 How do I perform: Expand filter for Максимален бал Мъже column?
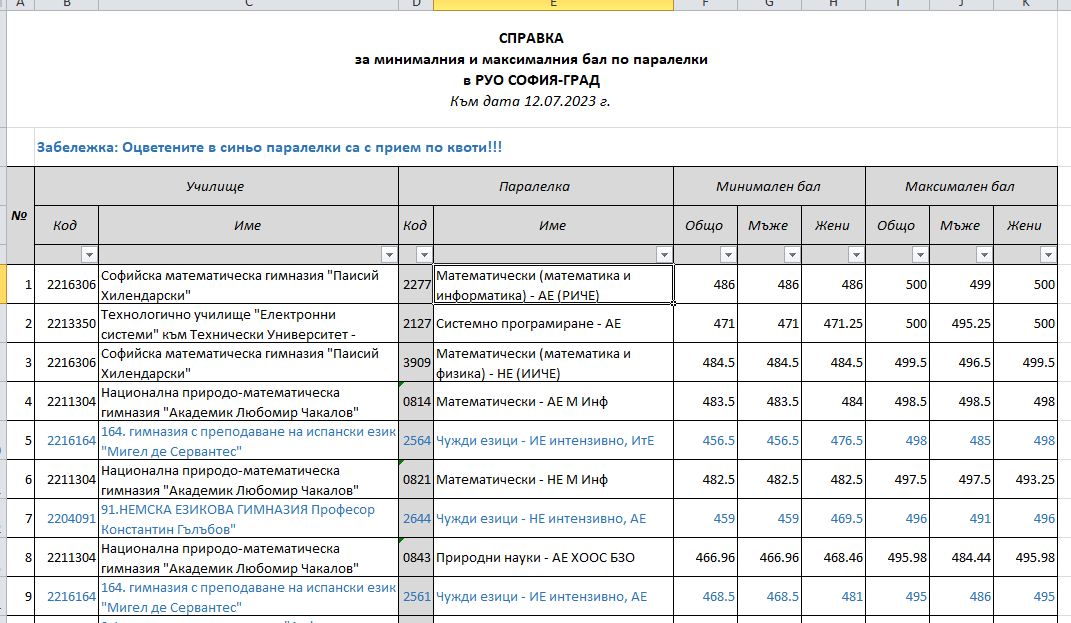click(x=984, y=255)
